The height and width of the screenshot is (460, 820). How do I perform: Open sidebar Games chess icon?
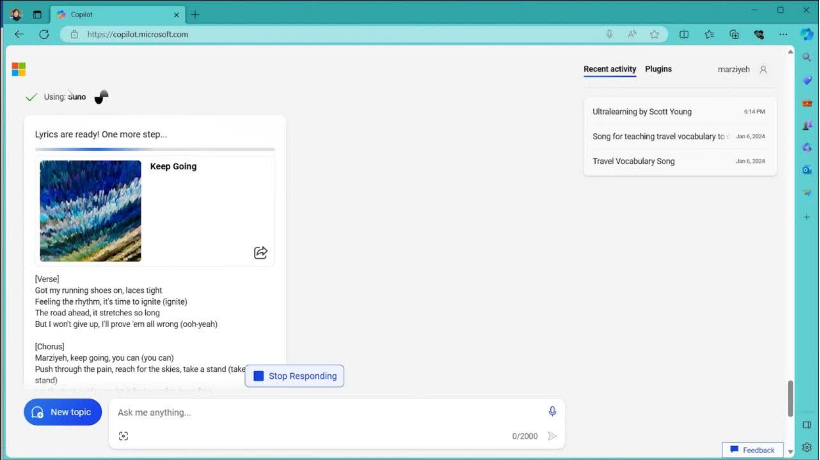click(x=807, y=125)
